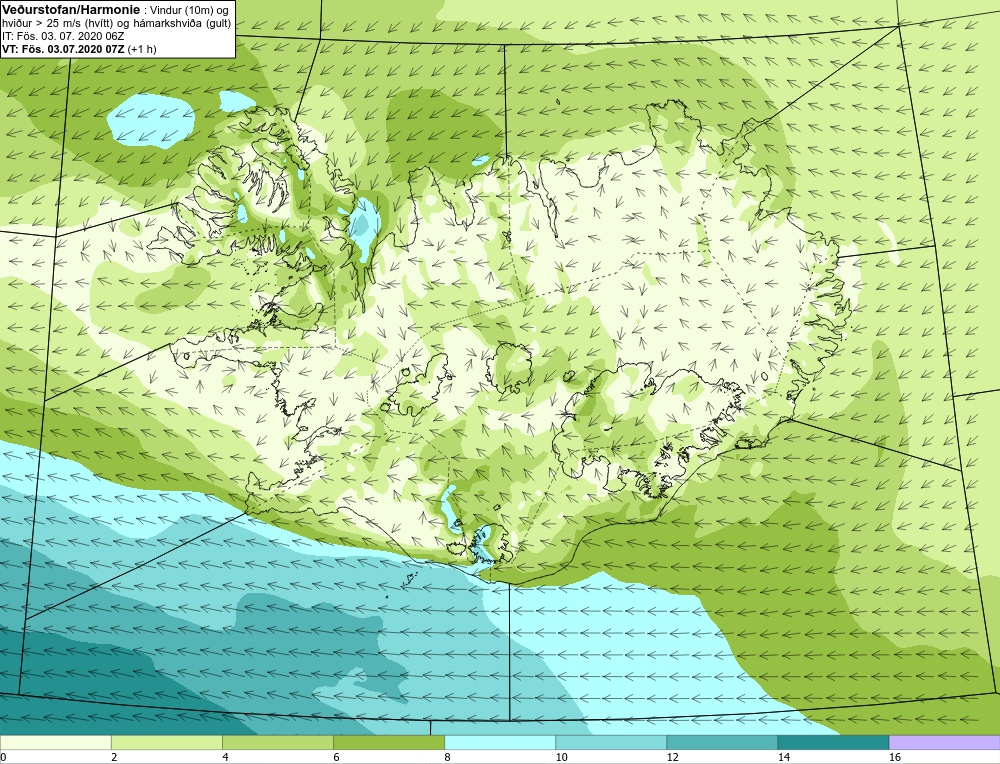Click the 2–4 m/s light green legend swatch
1000x764 pixels.
[x=166, y=743]
